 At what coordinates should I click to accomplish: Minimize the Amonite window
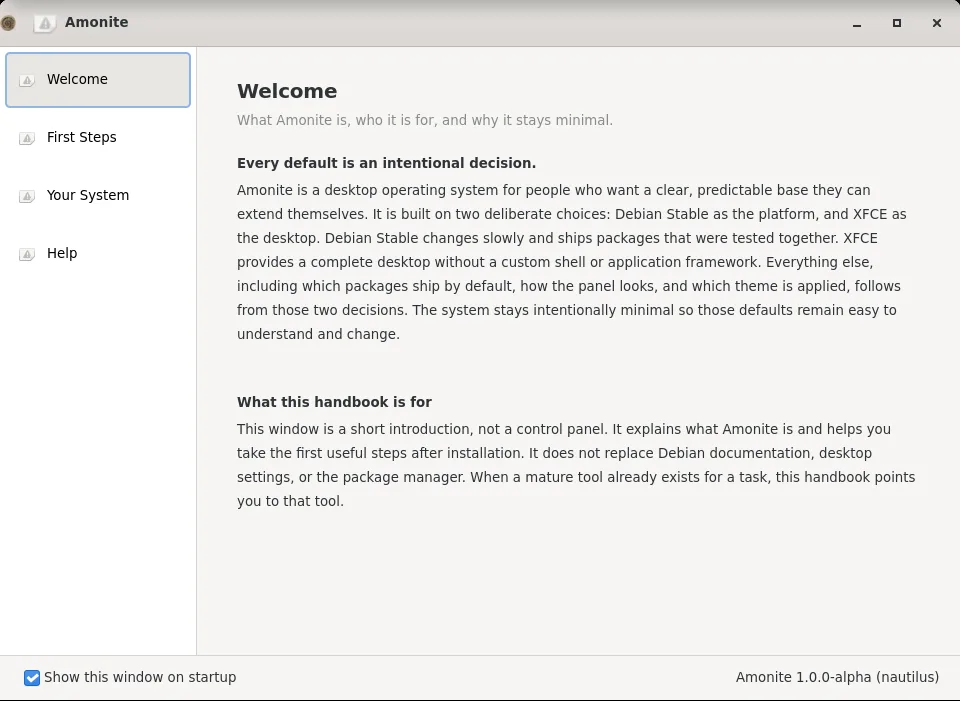click(857, 23)
